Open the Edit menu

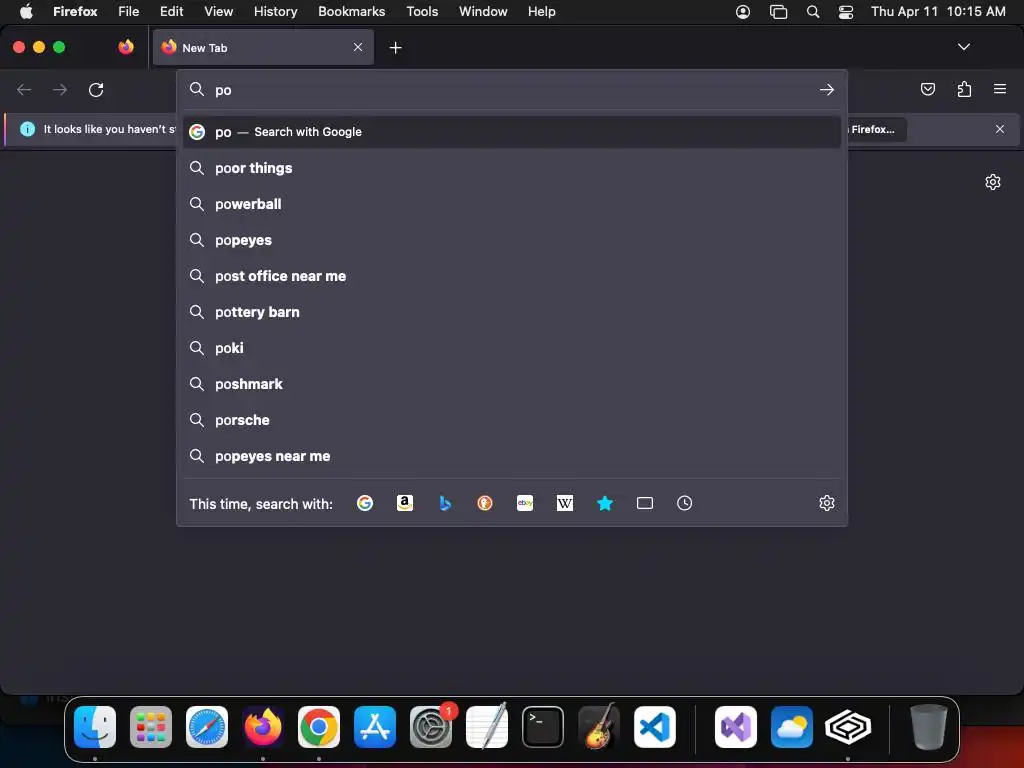tap(171, 12)
